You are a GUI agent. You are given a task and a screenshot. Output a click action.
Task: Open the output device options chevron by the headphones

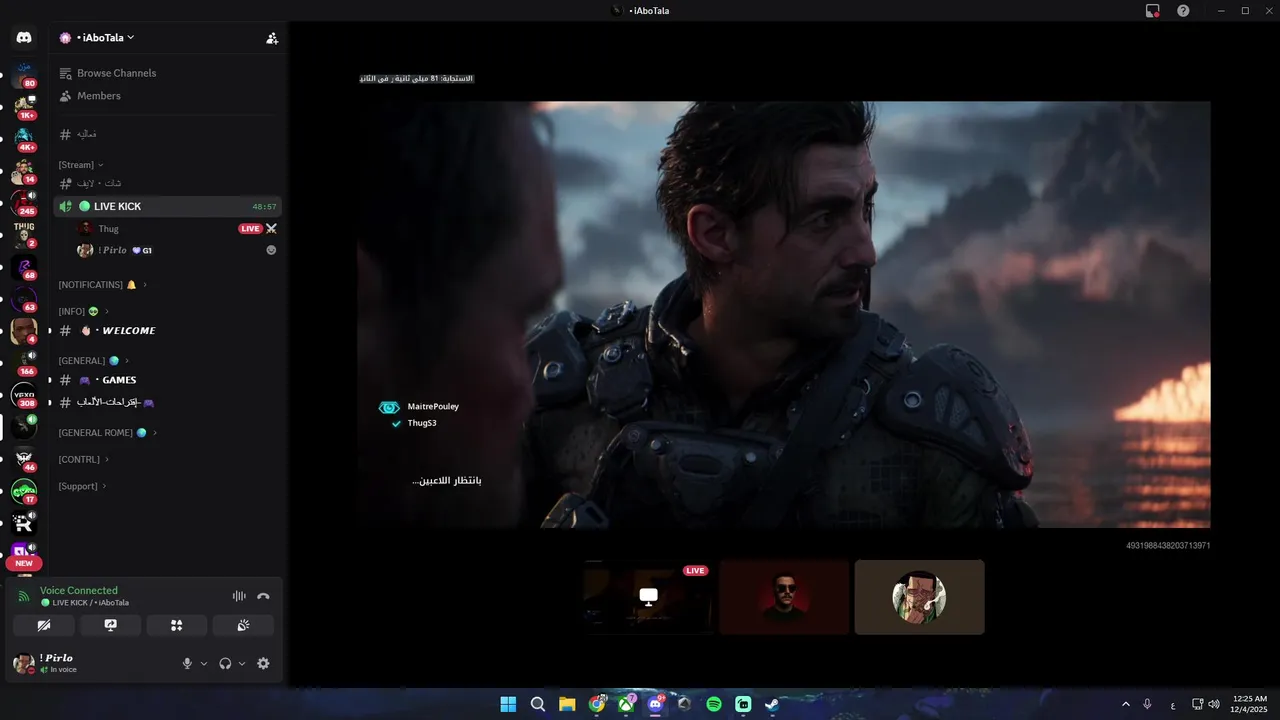coord(242,663)
